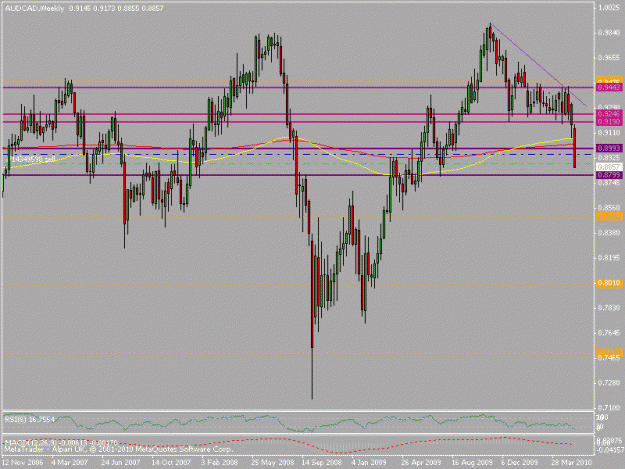The width and height of the screenshot is (625, 469).
Task: Click the 0.8380 price scale label
Action: click(x=609, y=232)
